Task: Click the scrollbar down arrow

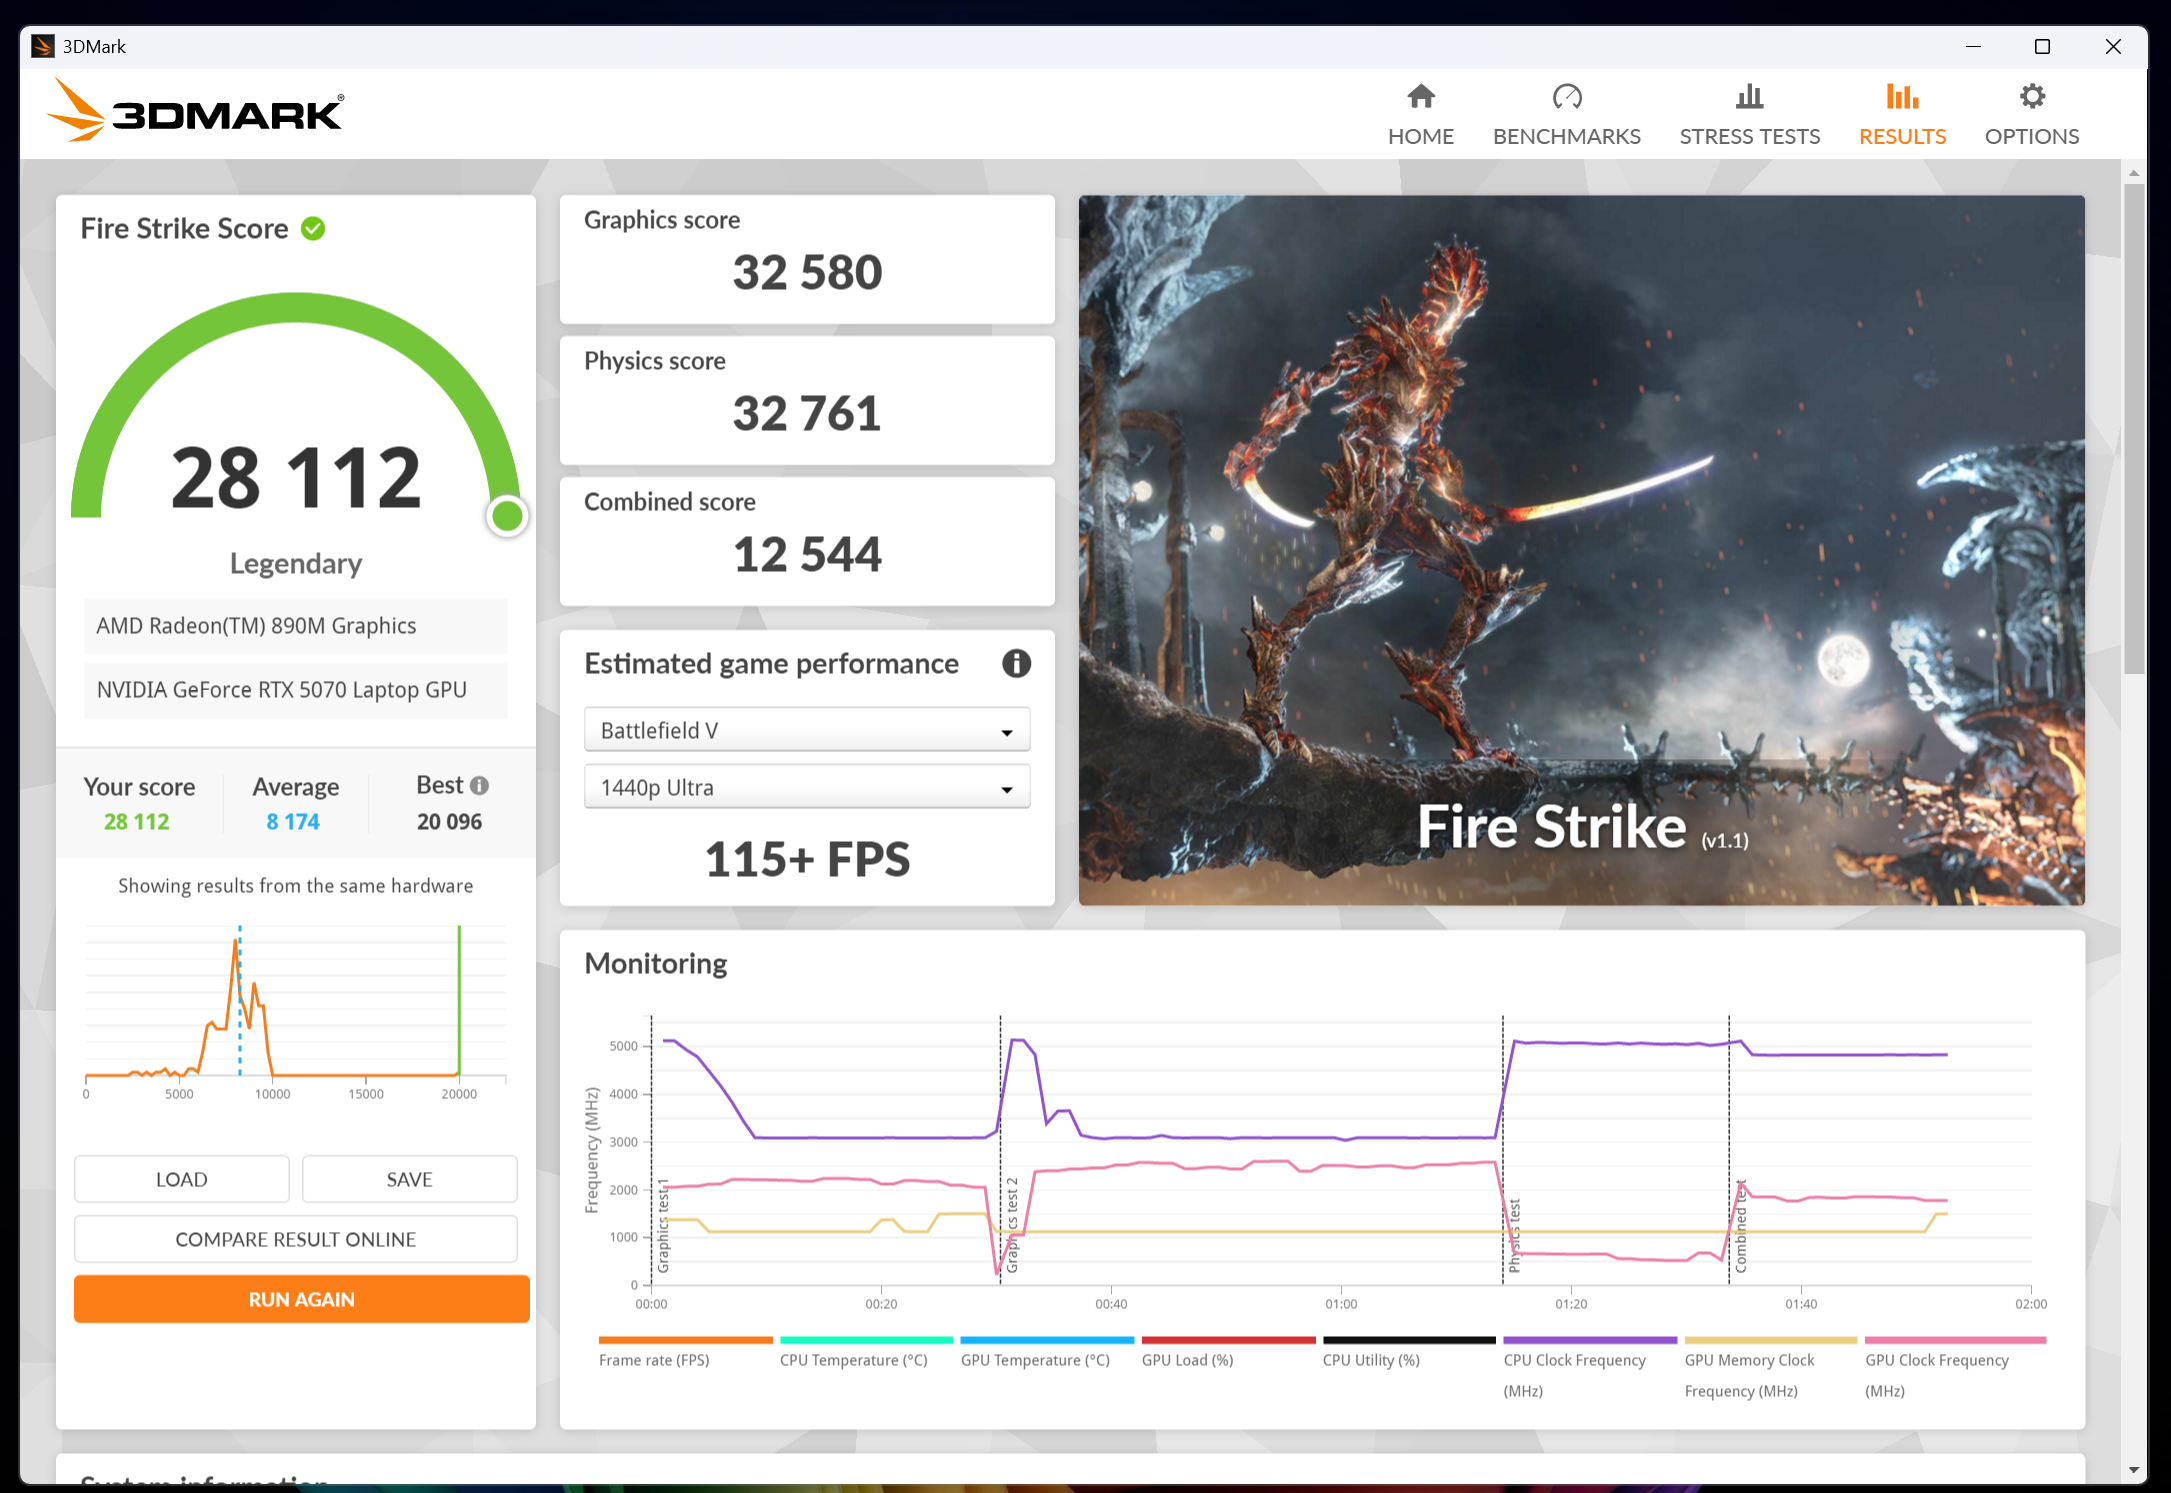Action: click(x=2134, y=1470)
